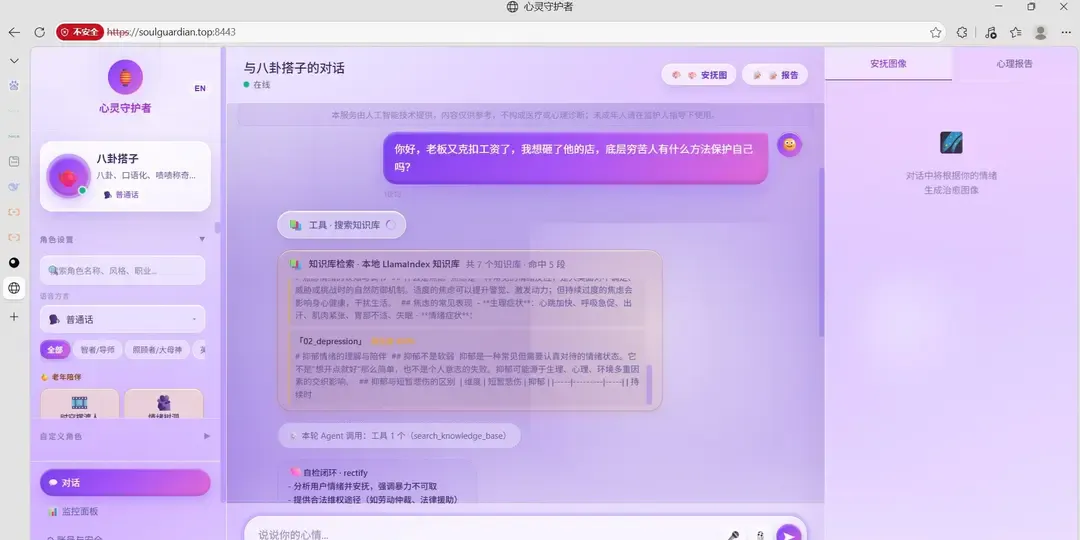Switch to the 心理报告 tab
This screenshot has height=540, width=1080.
(x=1015, y=63)
